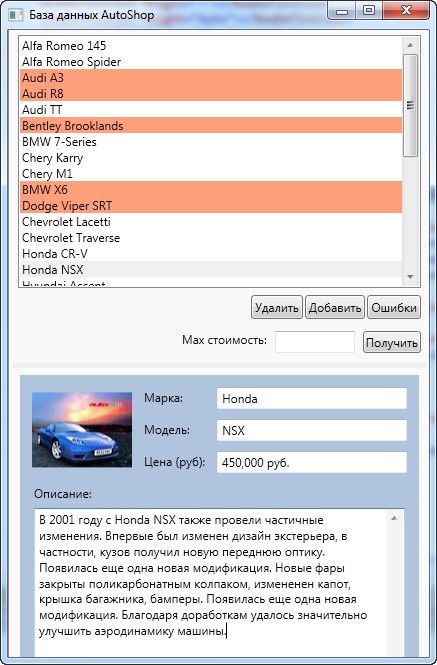Click the car list scrollbar thumb
The image size is (437, 665).
410,106
